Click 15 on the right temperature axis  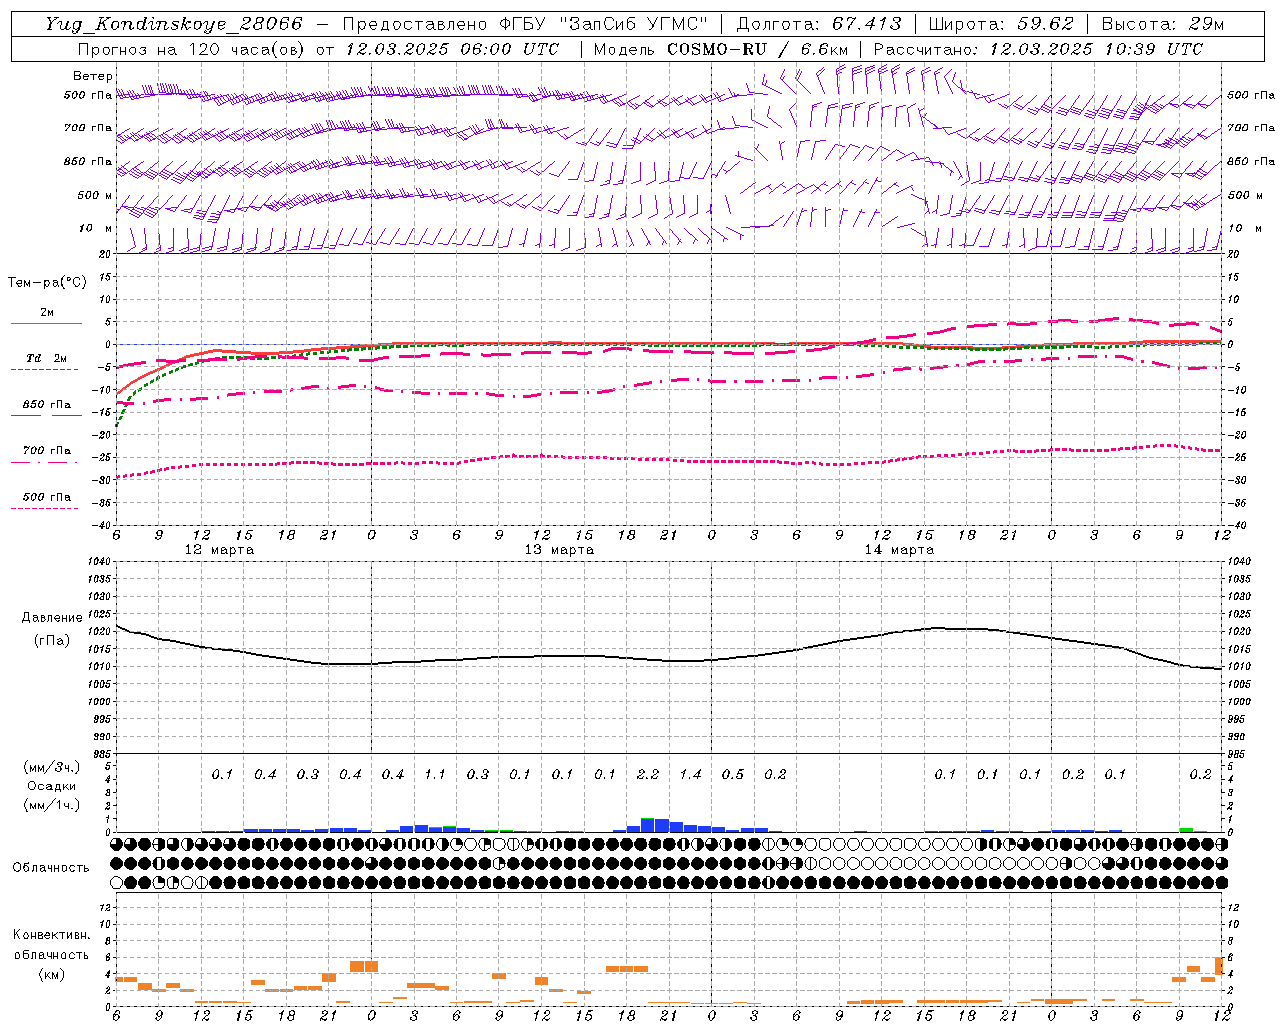(1233, 277)
